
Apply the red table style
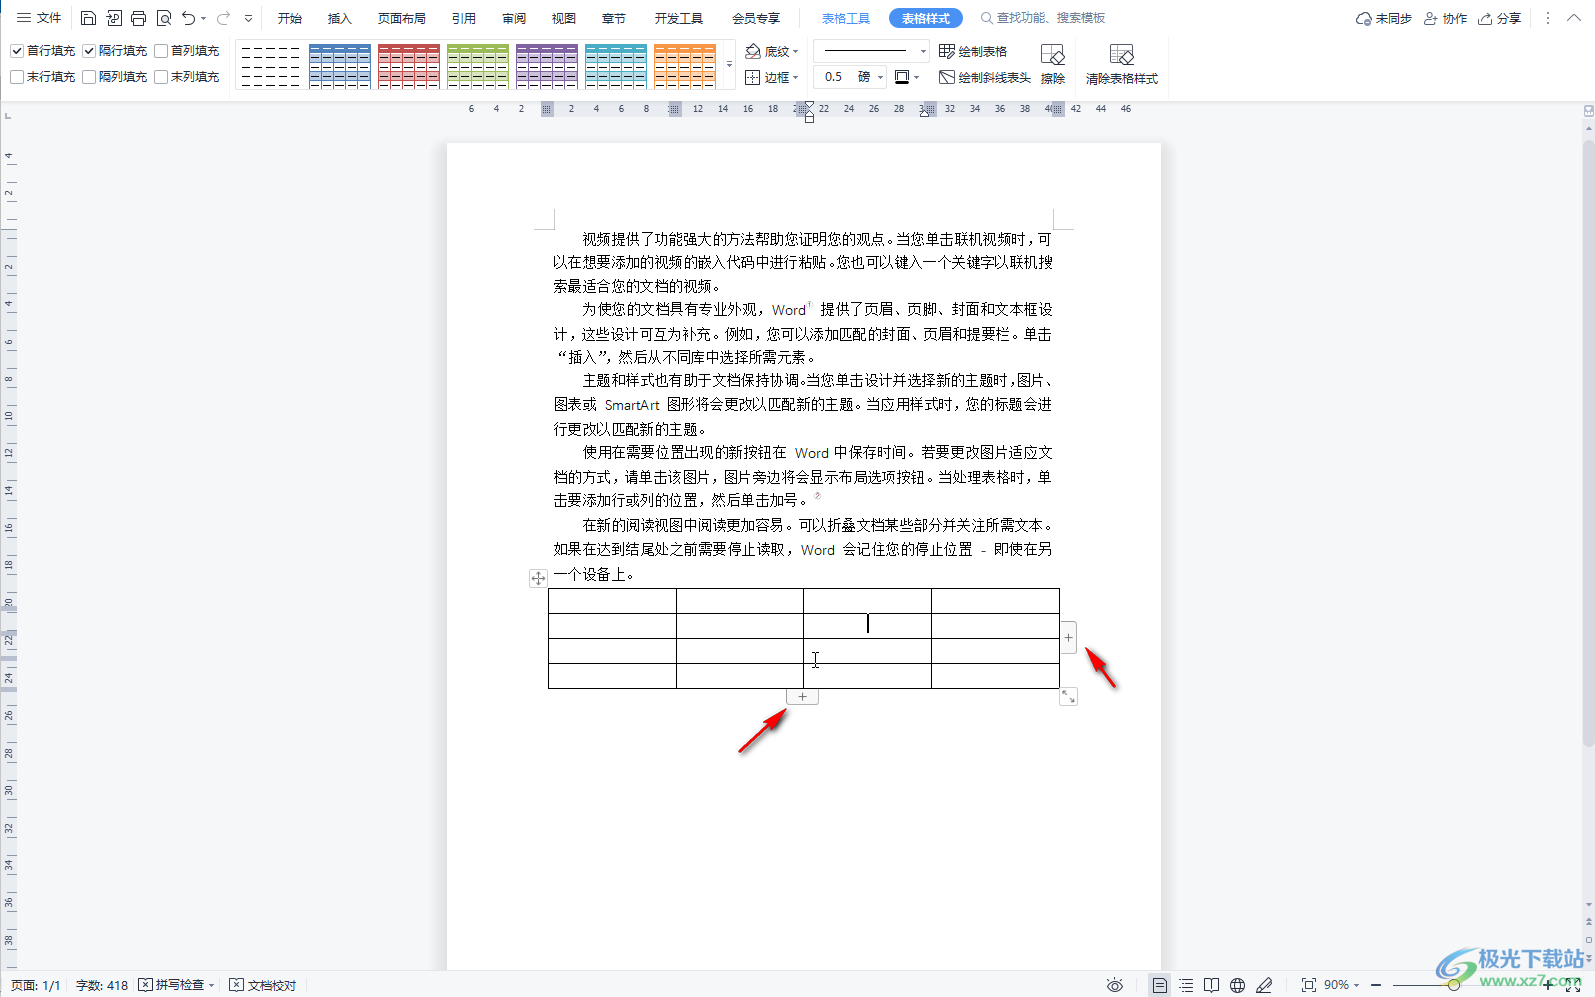[x=409, y=65]
